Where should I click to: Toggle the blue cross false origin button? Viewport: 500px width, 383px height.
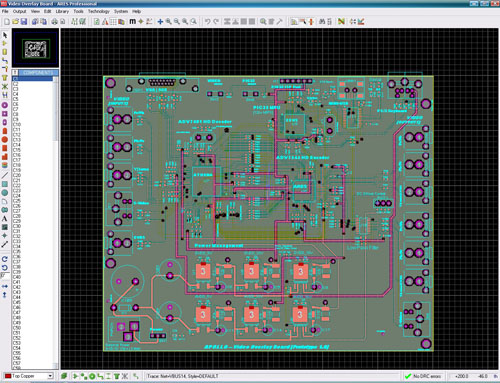[160, 22]
